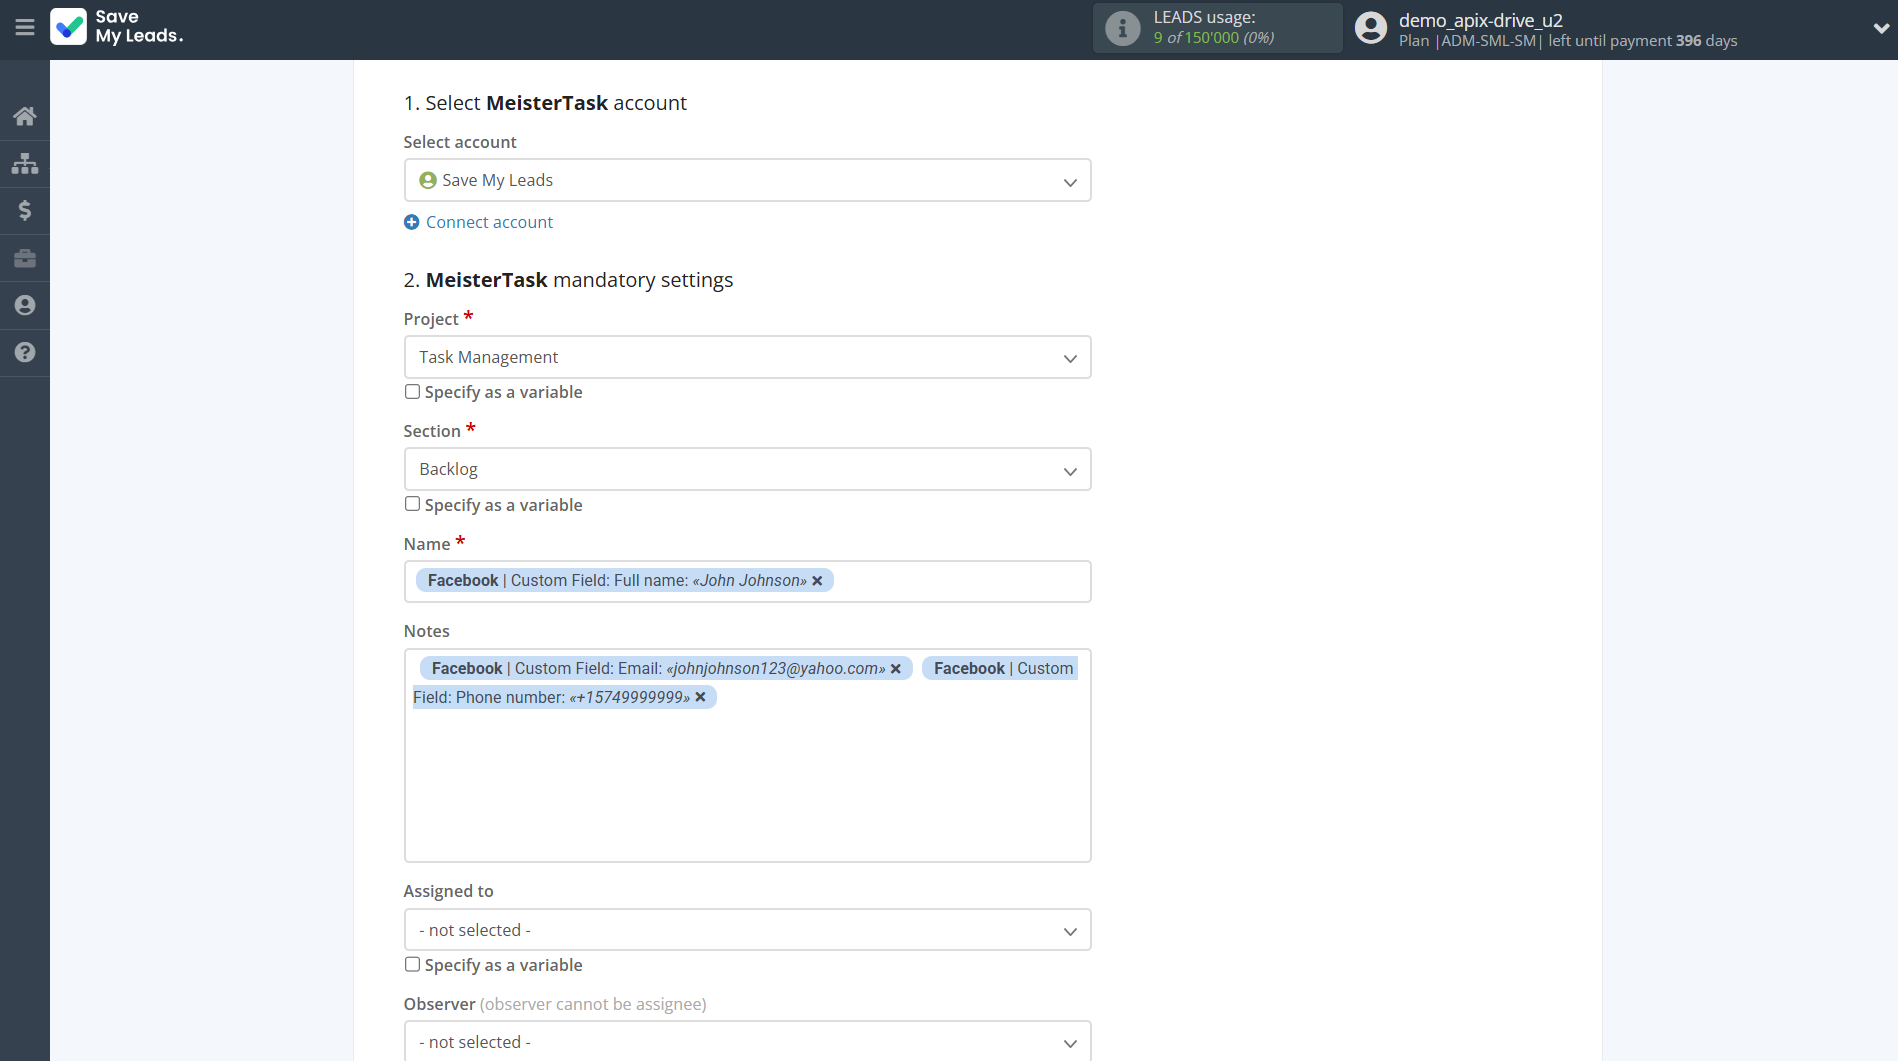This screenshot has width=1898, height=1061.
Task: Open the Connections section in the sidebar
Action: click(x=24, y=163)
